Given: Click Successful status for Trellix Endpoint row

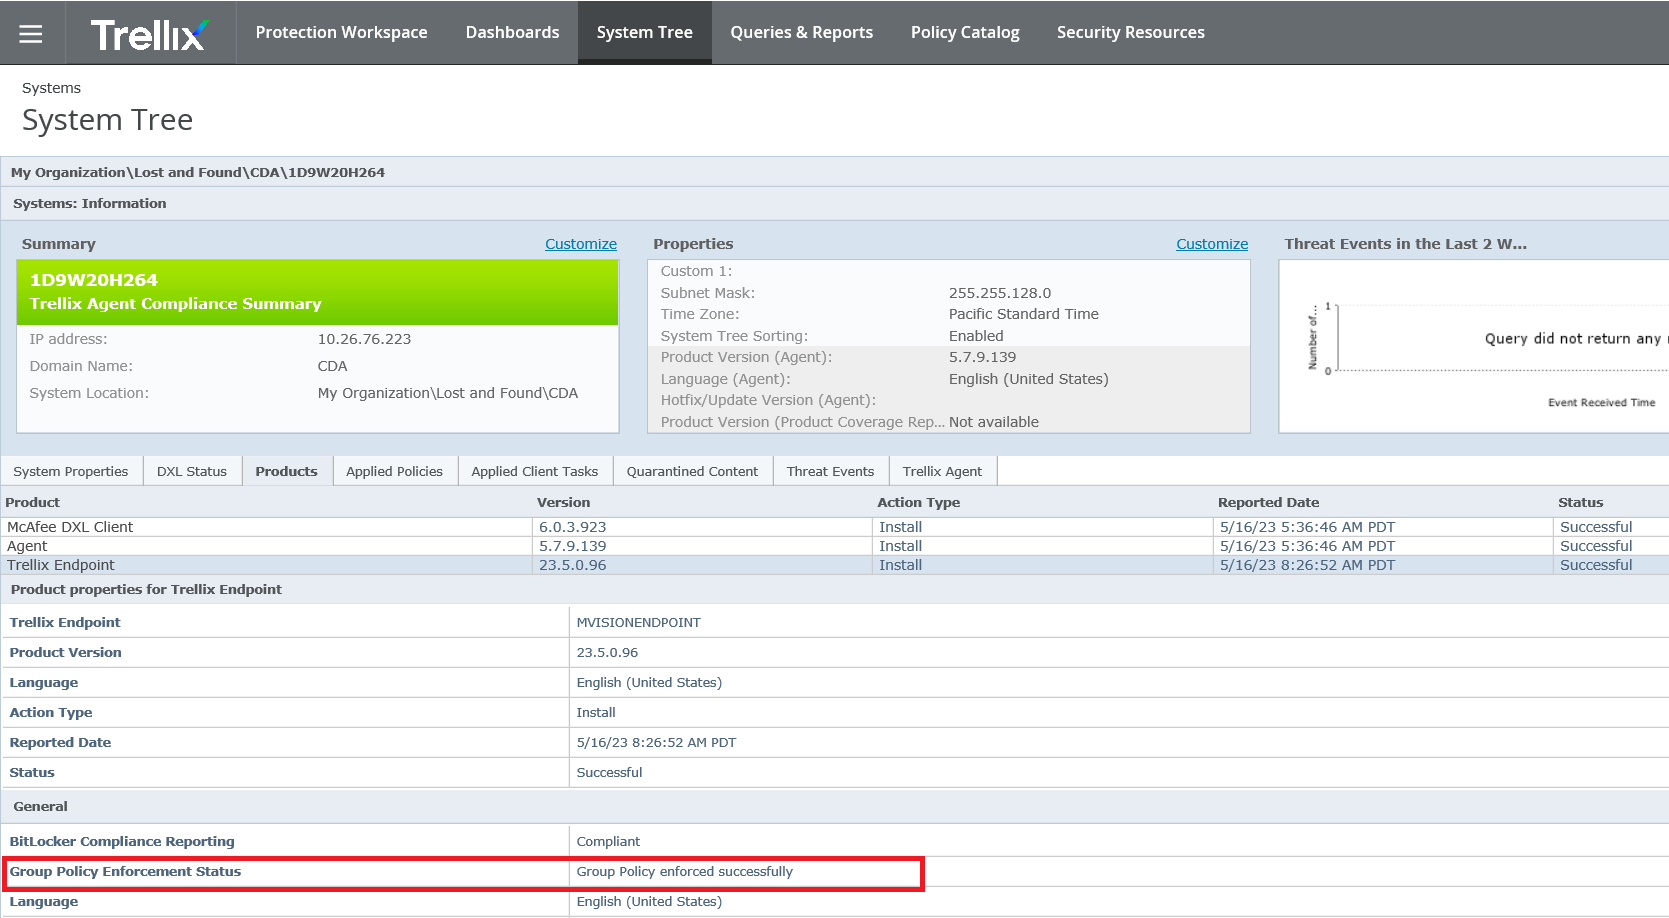Looking at the screenshot, I should coord(1596,565).
